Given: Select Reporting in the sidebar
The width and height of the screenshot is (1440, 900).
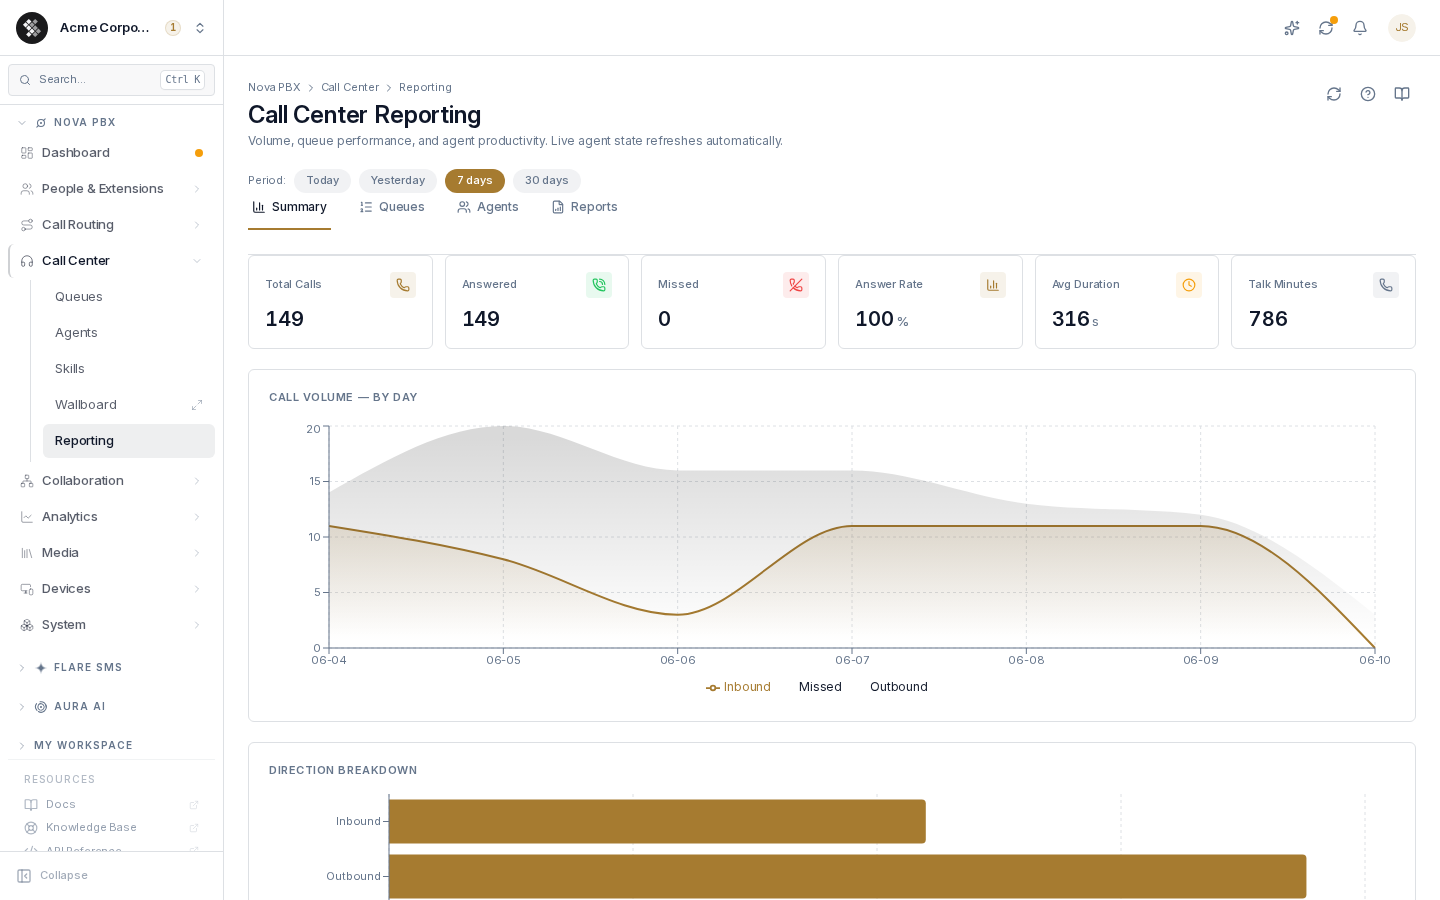Looking at the screenshot, I should 128,441.
